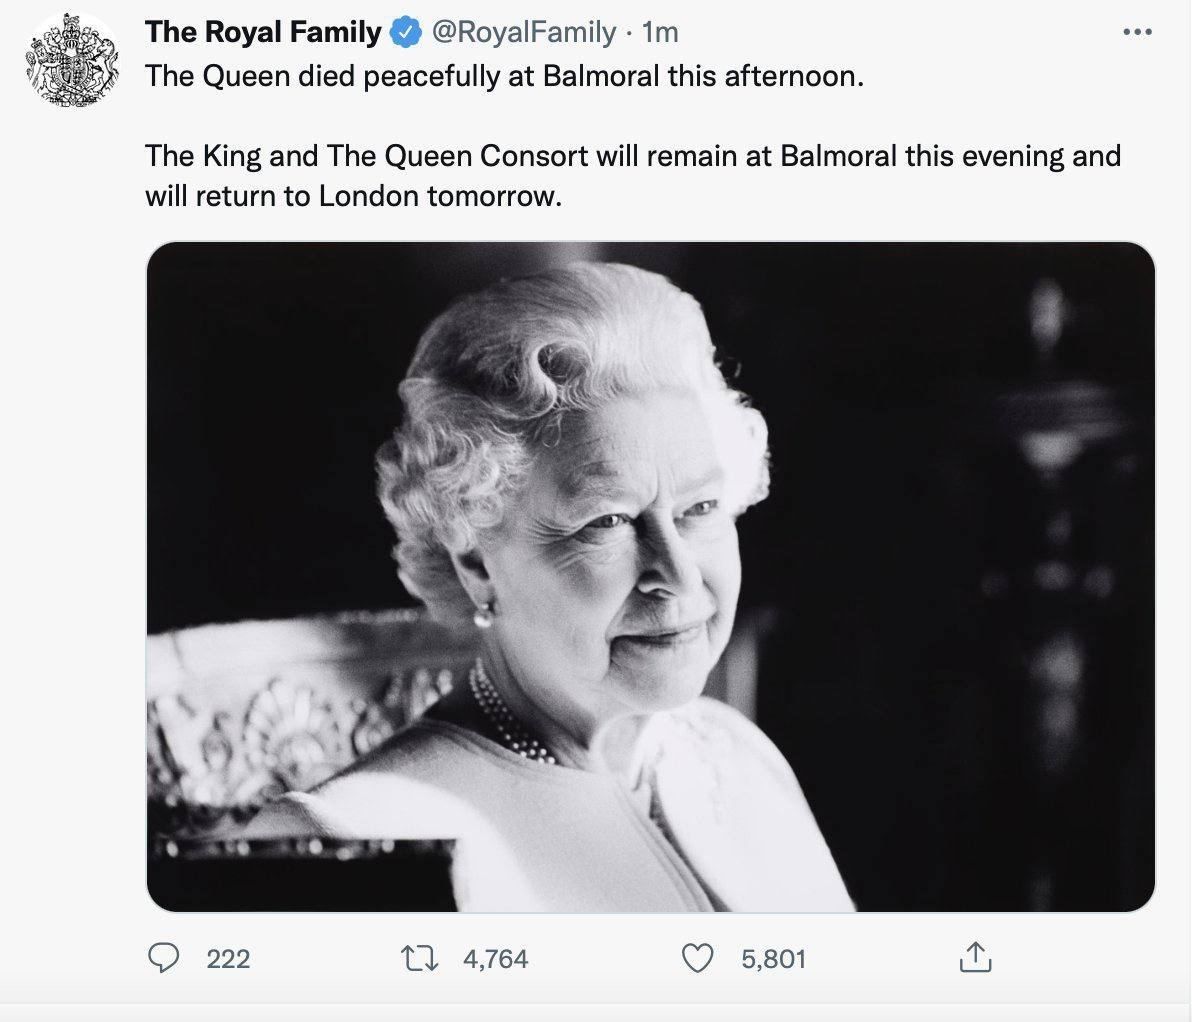Click the 5,801 likes count

[773, 960]
